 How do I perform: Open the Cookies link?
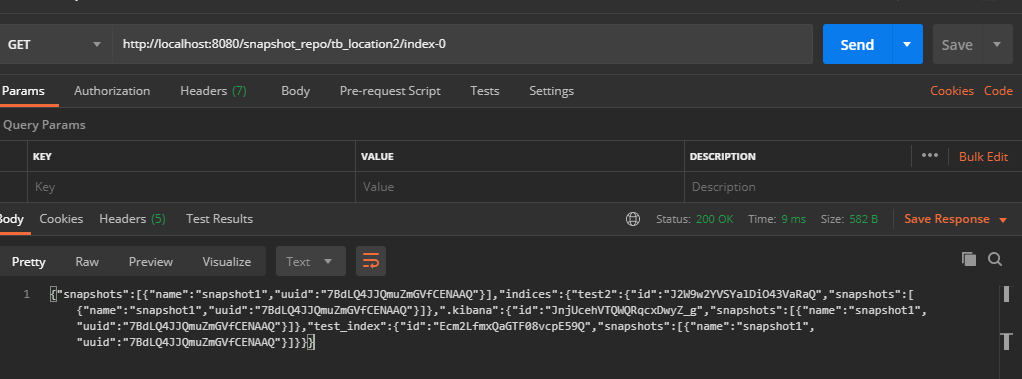point(952,91)
